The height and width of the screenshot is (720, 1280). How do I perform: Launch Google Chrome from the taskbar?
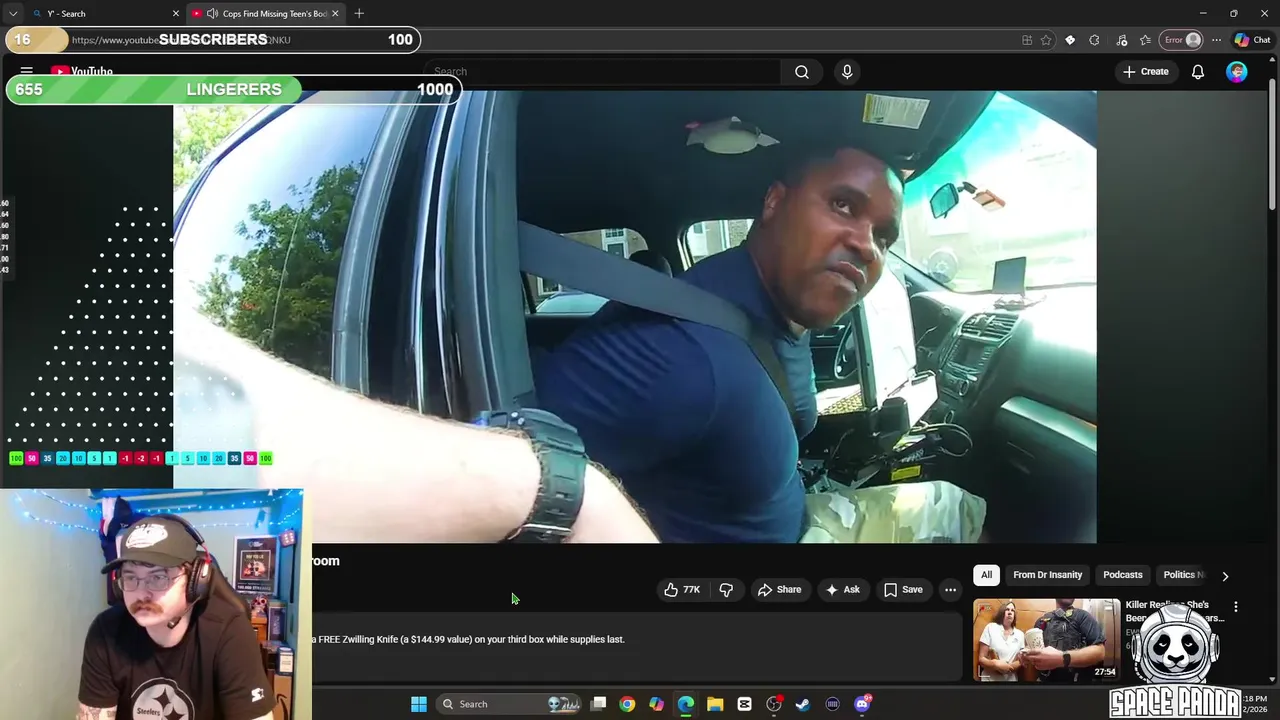(627, 704)
